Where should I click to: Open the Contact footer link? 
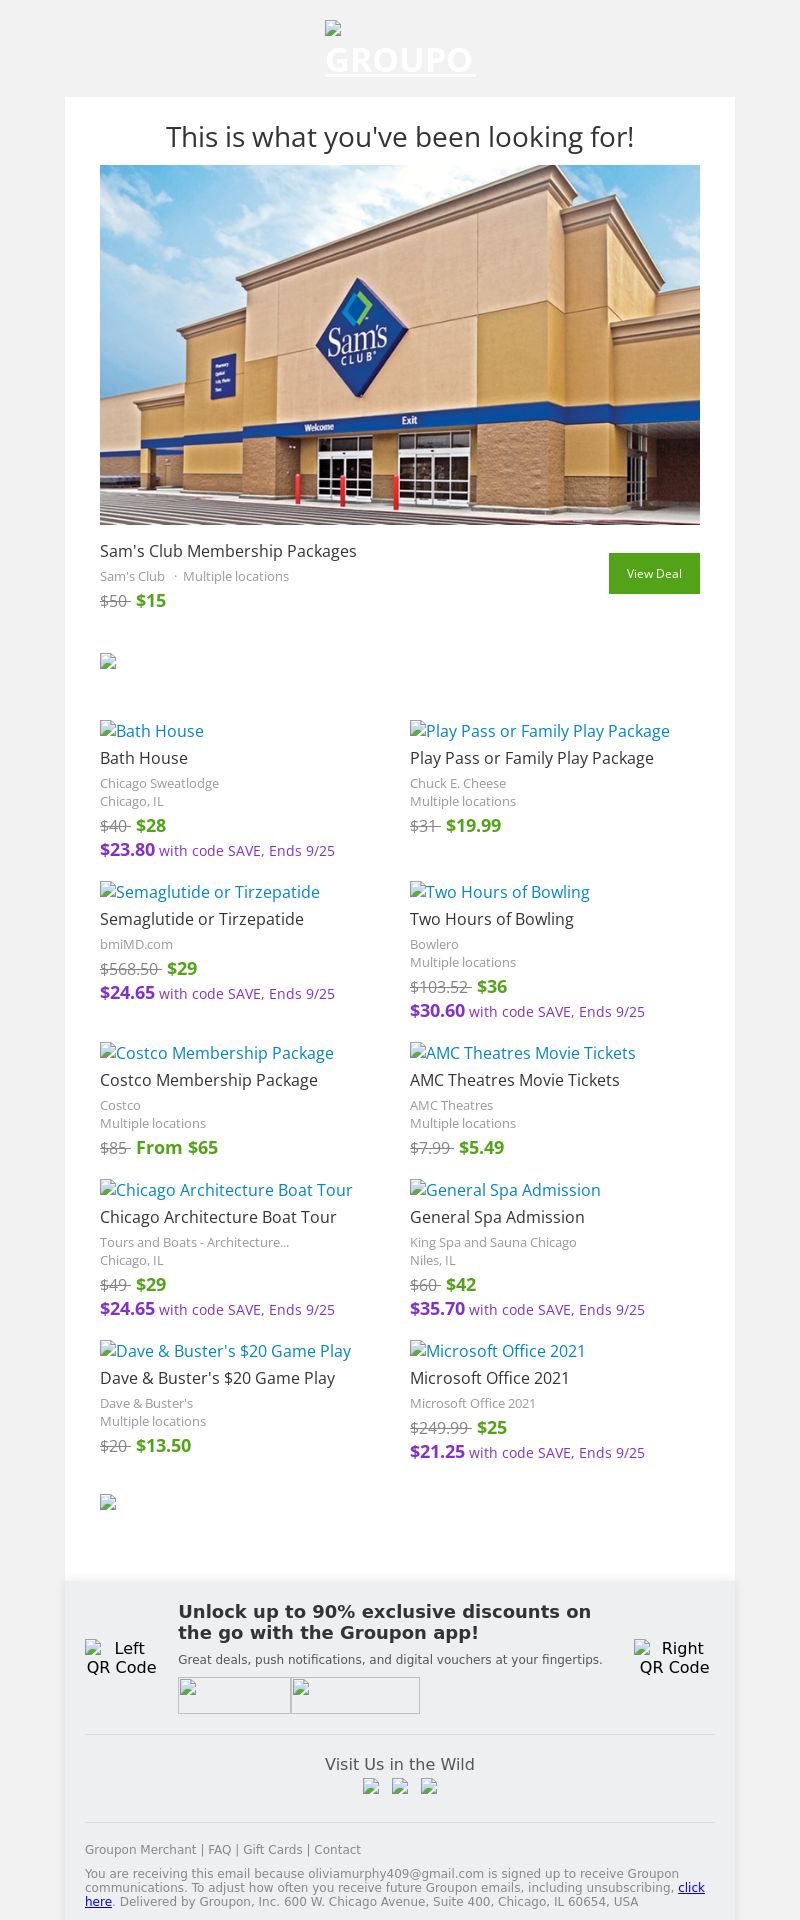tap(338, 1850)
